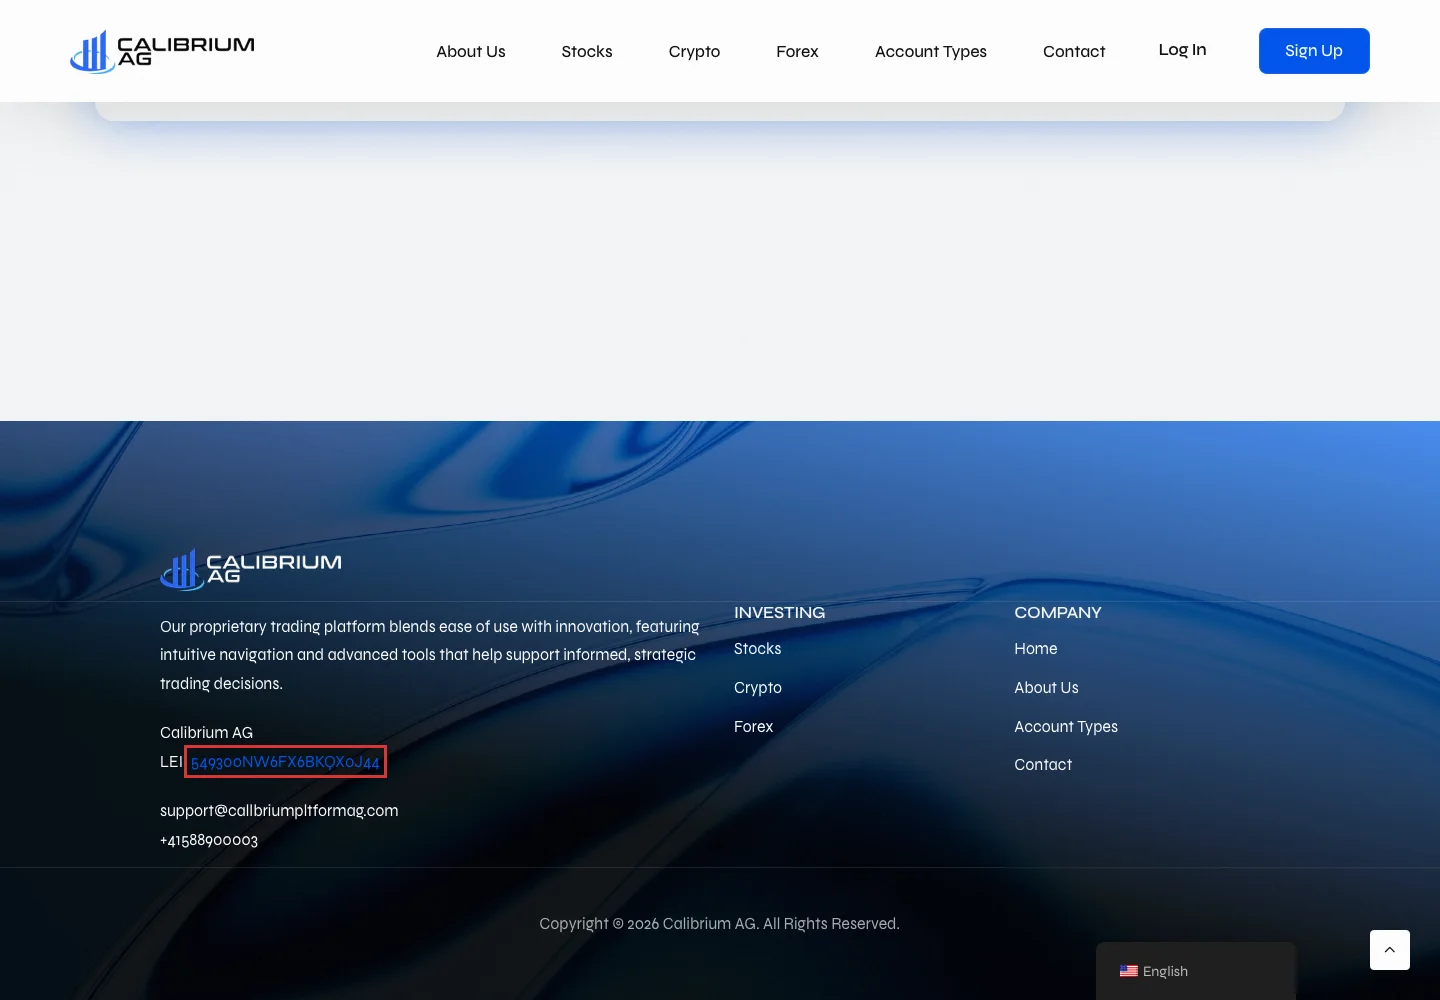Click the support email address

click(279, 811)
